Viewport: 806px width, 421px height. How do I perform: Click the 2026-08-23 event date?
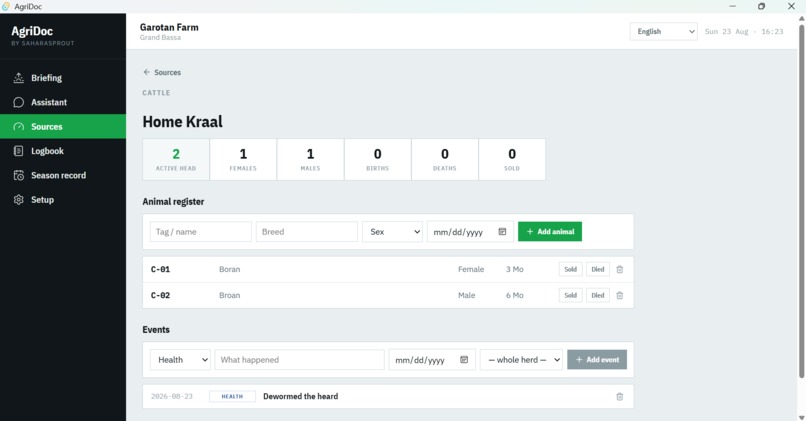[x=172, y=396]
